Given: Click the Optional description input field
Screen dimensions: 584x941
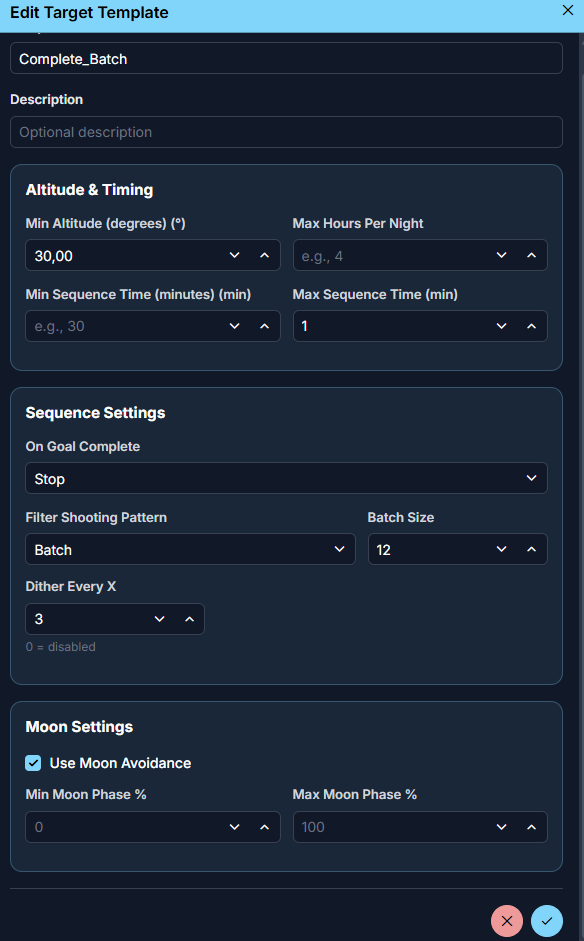Looking at the screenshot, I should pyautogui.click(x=286, y=131).
